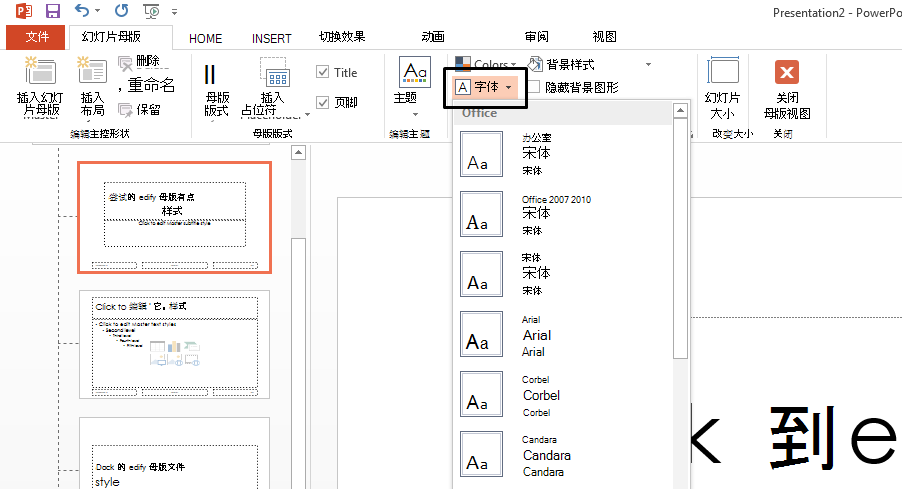902x489 pixels.
Task: Switch to the HOME tab
Action: coord(205,39)
